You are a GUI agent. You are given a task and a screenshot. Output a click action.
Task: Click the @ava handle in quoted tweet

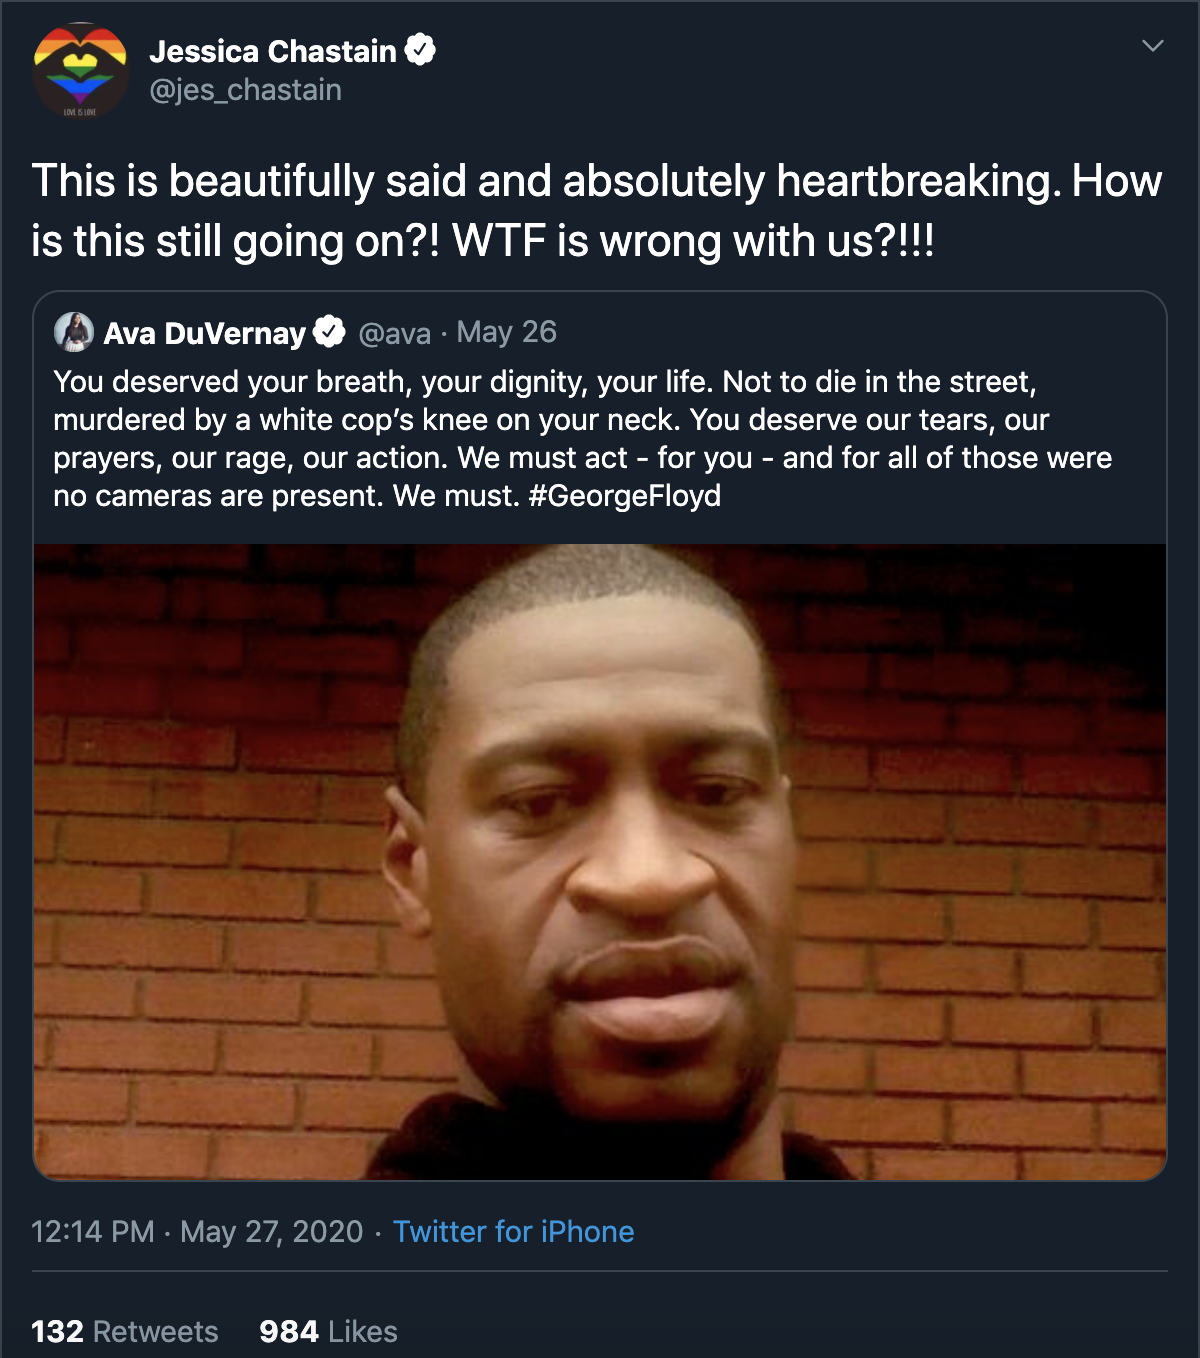[394, 333]
